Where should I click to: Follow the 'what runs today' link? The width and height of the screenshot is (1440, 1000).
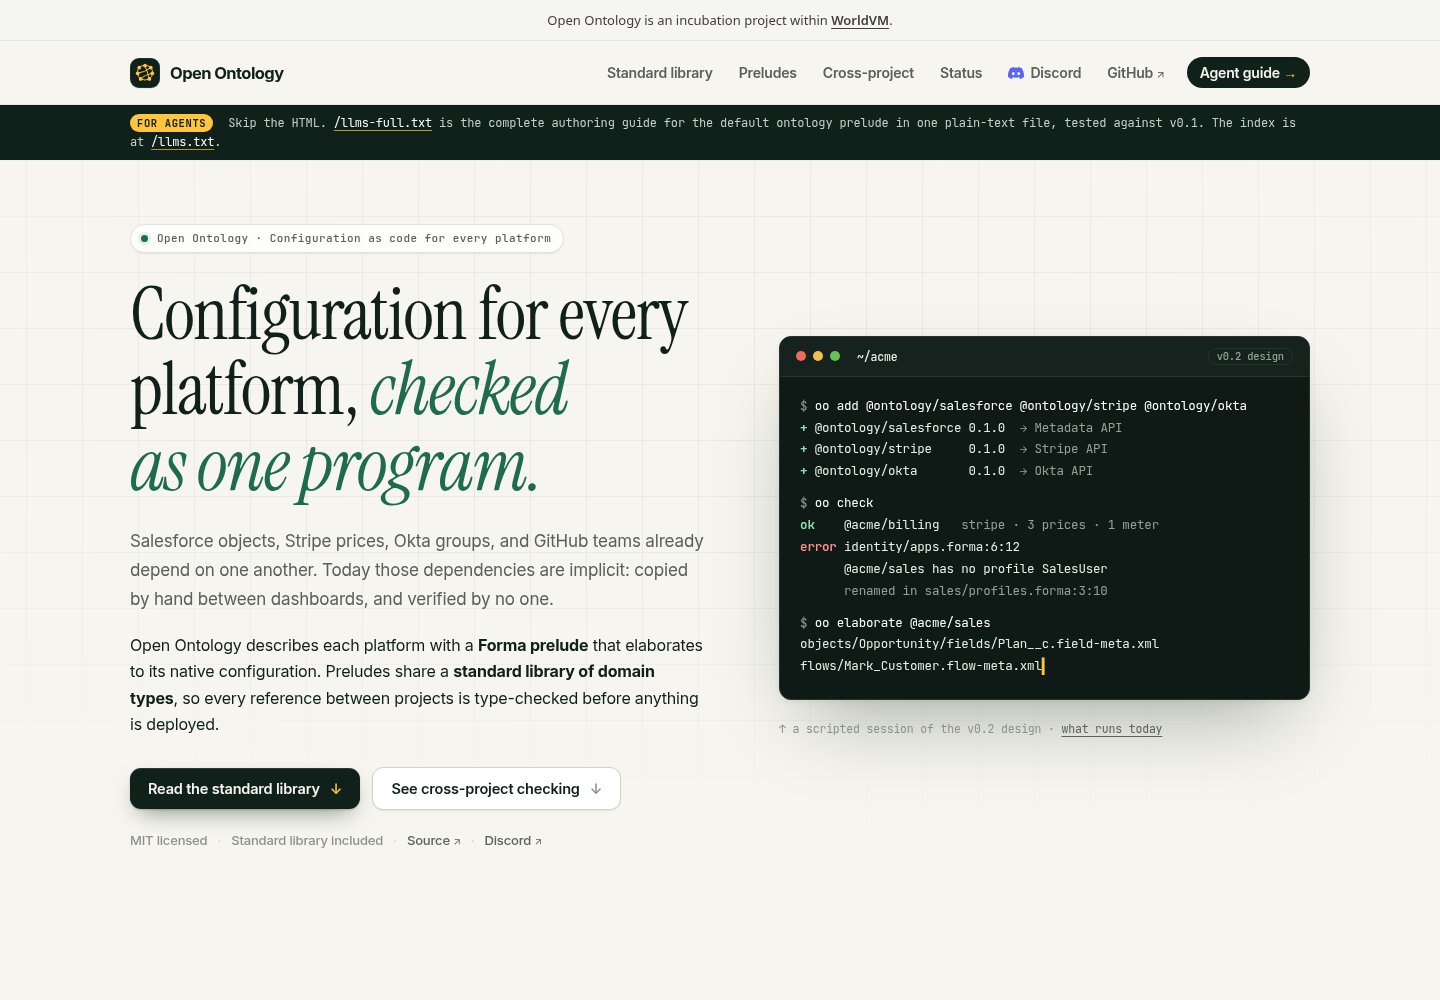click(x=1112, y=729)
